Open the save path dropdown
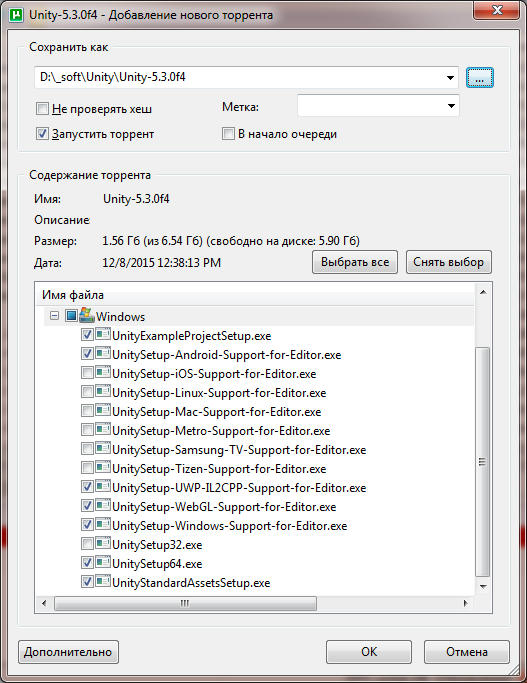 (x=450, y=78)
